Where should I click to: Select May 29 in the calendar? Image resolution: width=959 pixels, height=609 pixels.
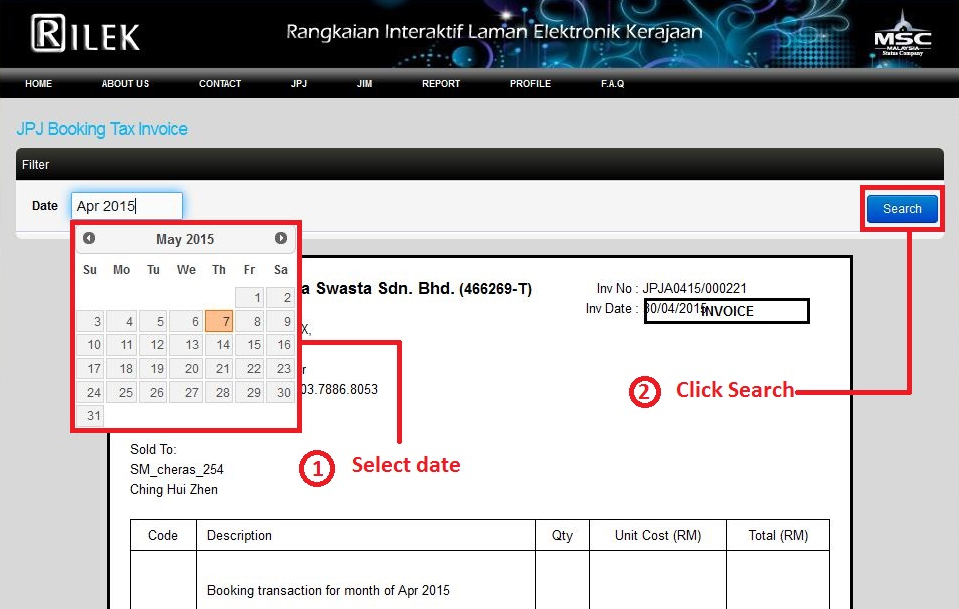250,393
